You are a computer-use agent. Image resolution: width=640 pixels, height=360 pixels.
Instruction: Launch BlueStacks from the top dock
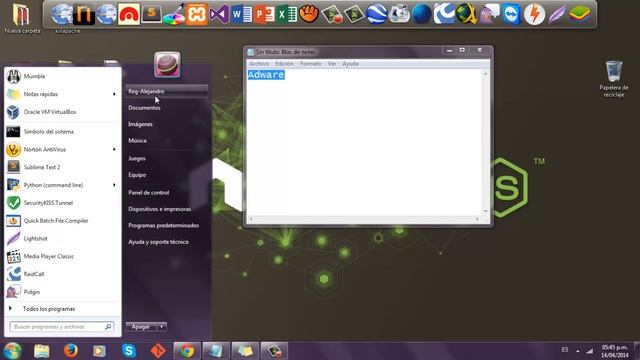click(x=579, y=14)
